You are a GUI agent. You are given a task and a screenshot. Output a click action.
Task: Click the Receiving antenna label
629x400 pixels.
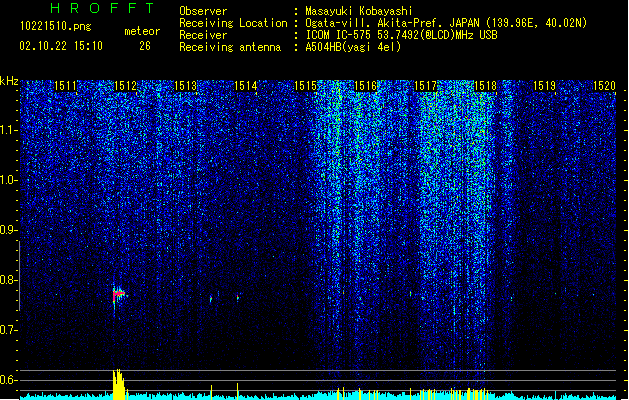point(230,47)
